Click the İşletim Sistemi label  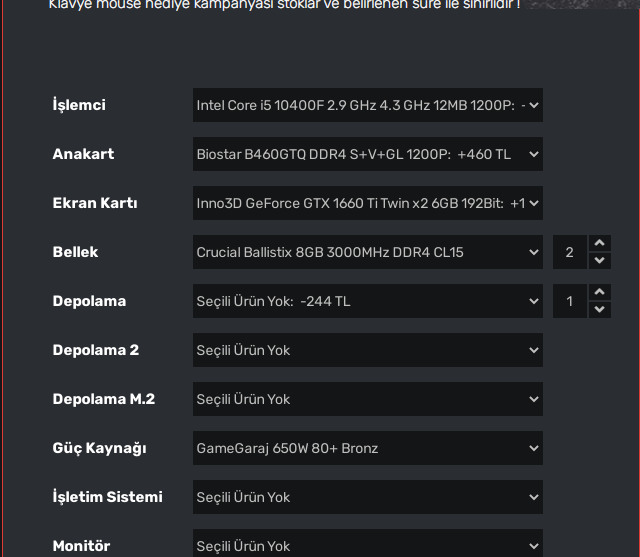(108, 497)
